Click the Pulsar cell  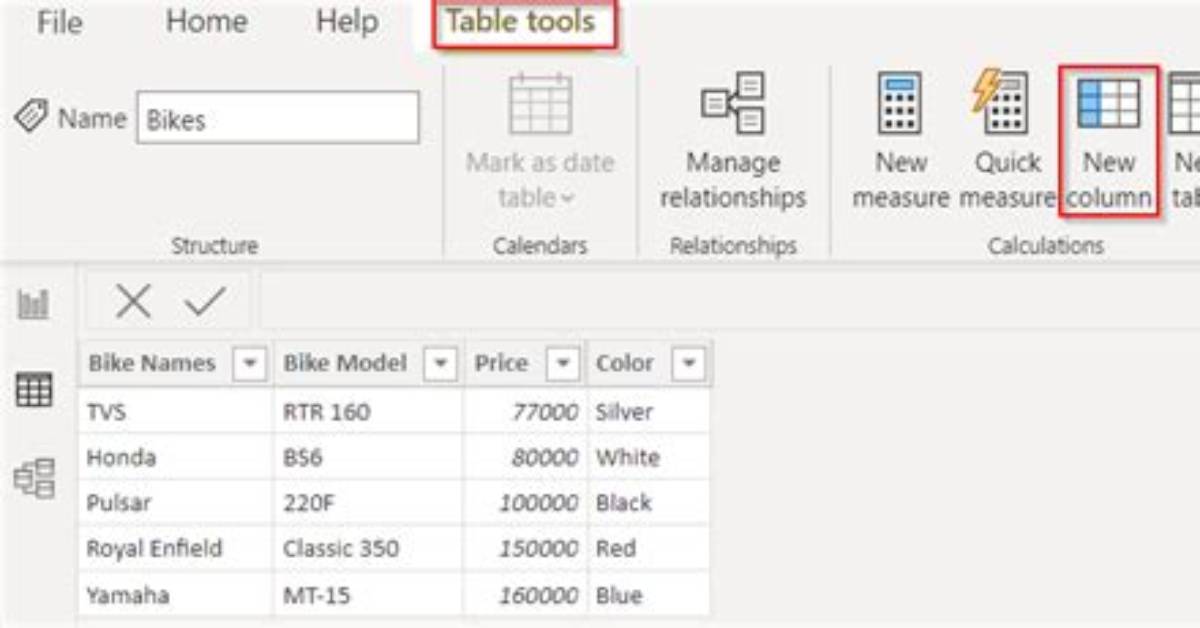(175, 503)
